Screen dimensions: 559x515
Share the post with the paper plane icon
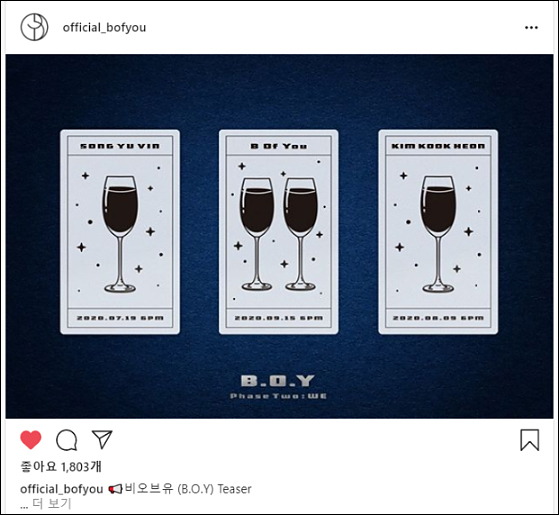pos(102,439)
